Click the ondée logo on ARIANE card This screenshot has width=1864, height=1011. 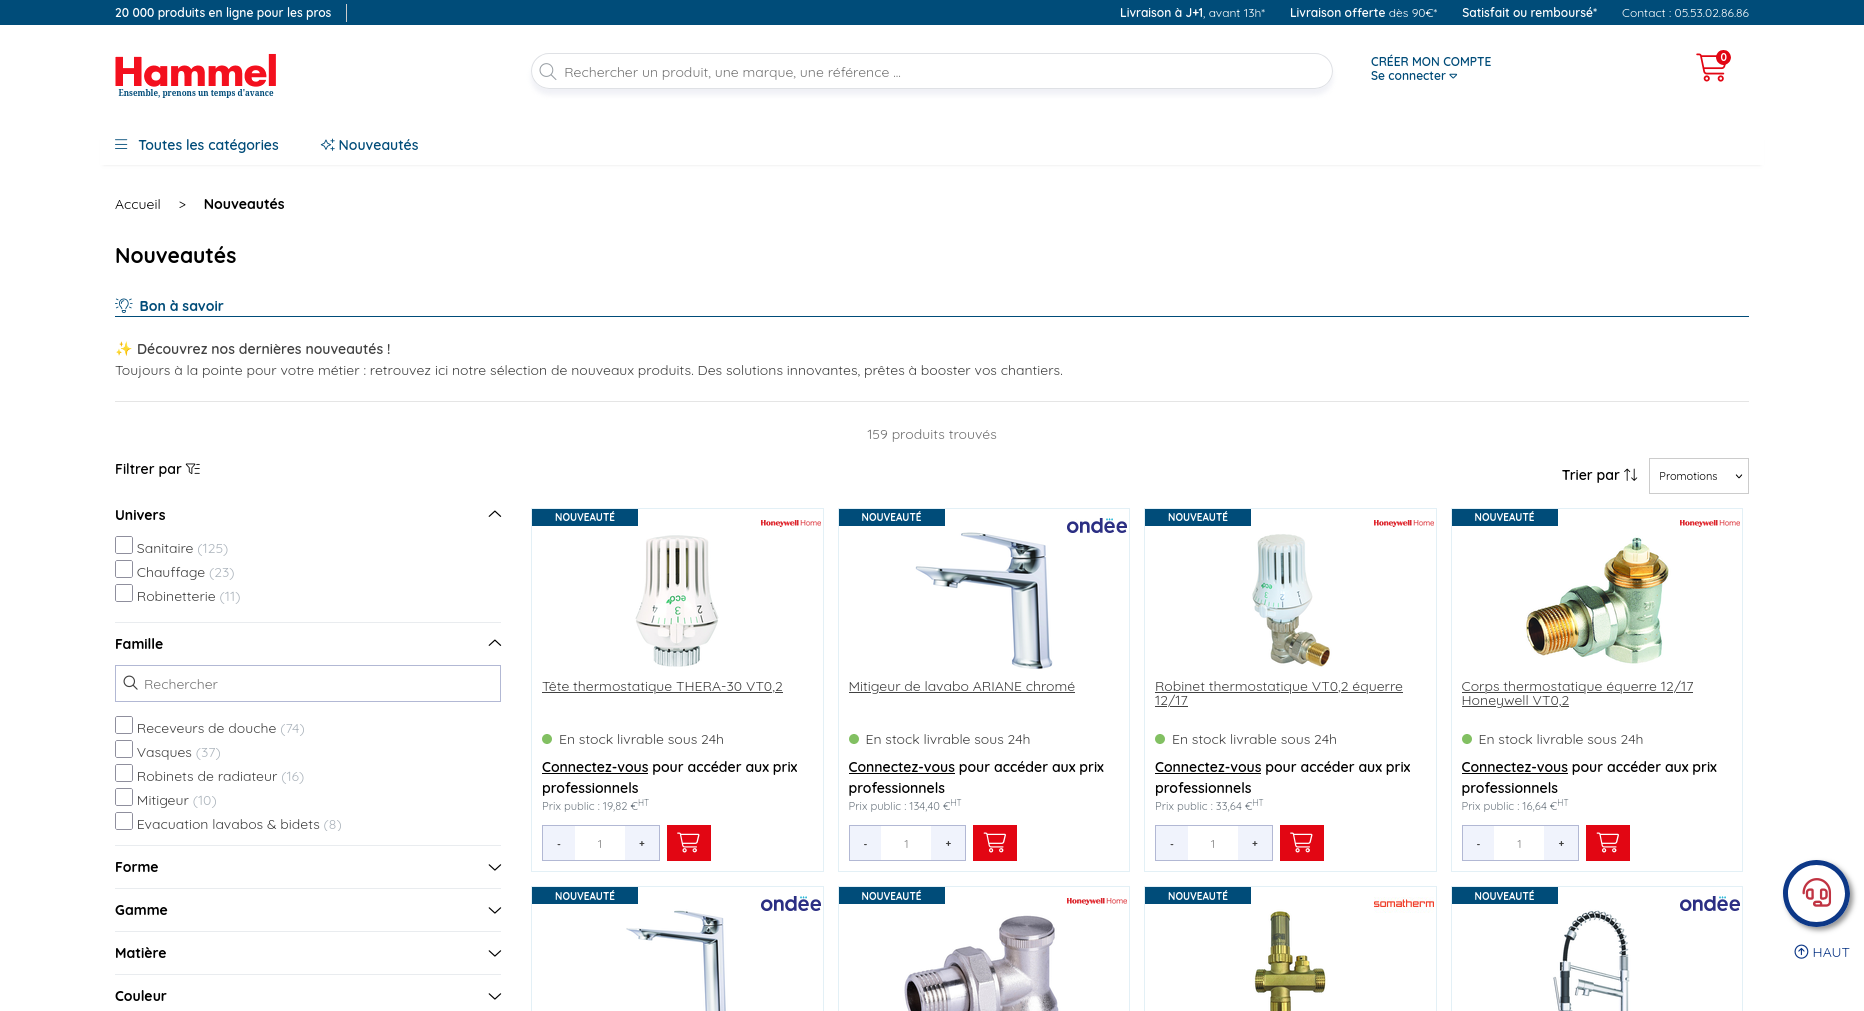[x=1097, y=526]
